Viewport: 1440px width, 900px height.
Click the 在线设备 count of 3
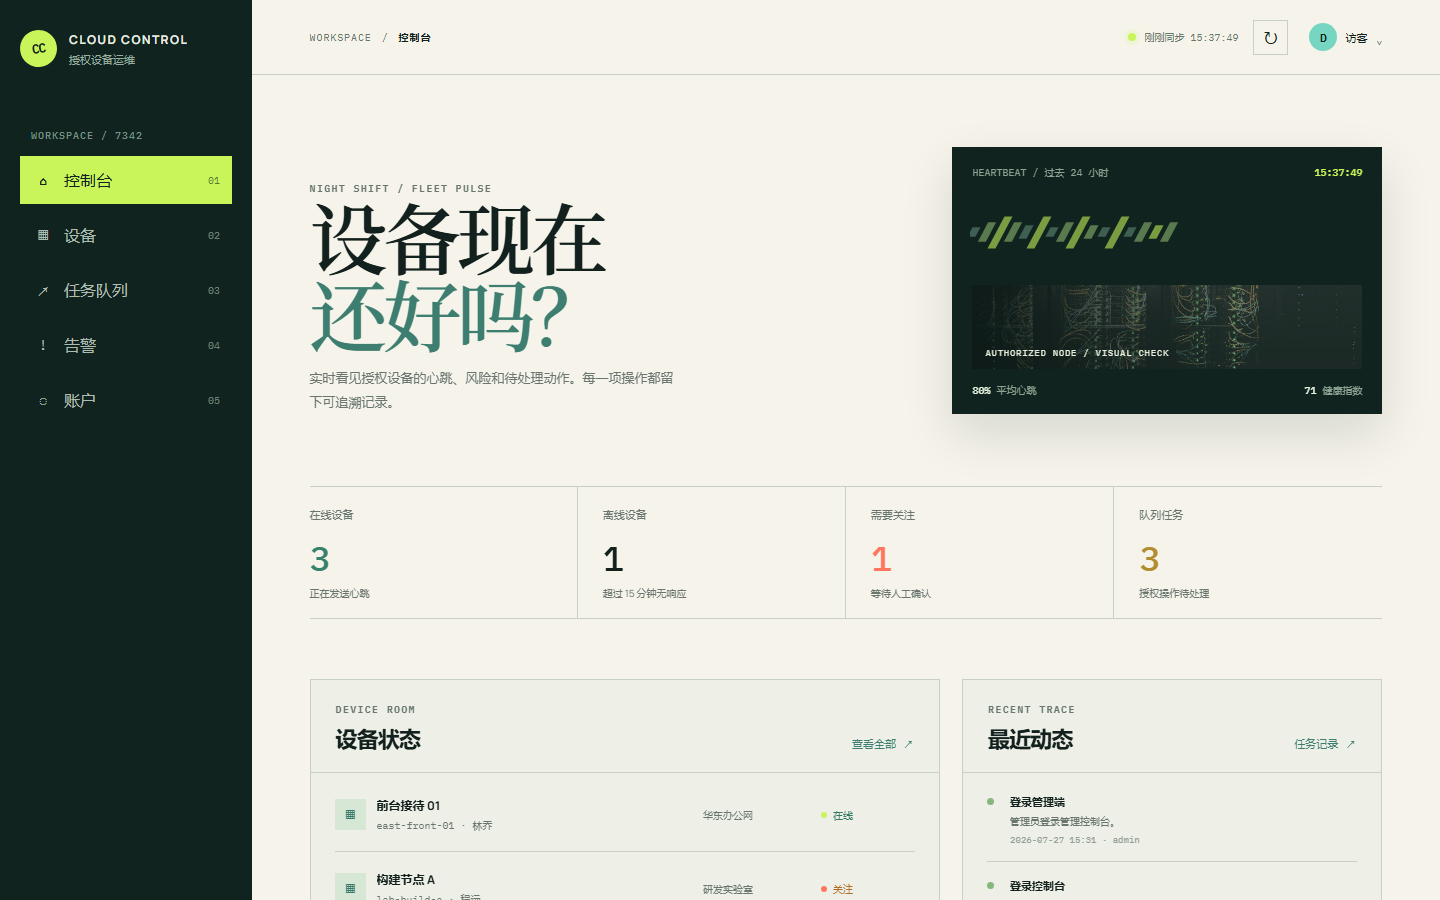click(x=320, y=558)
